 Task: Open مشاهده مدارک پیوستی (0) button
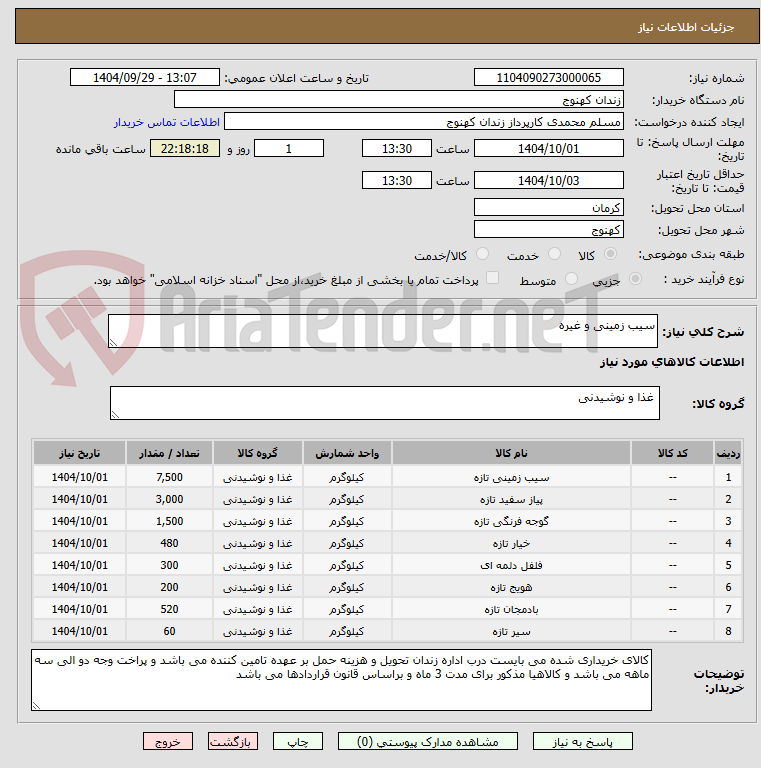[428, 742]
